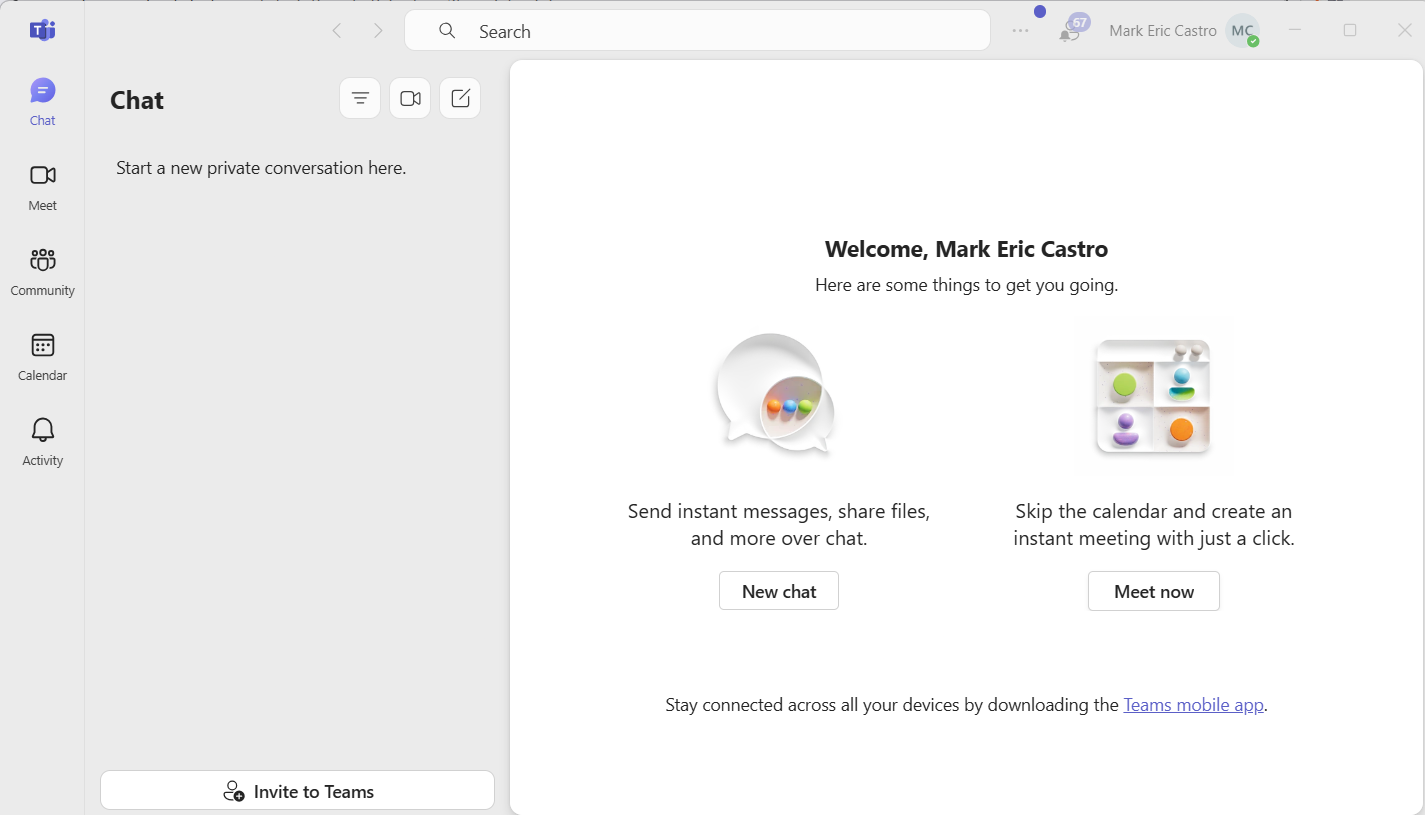Click the Meet now button

point(1154,591)
